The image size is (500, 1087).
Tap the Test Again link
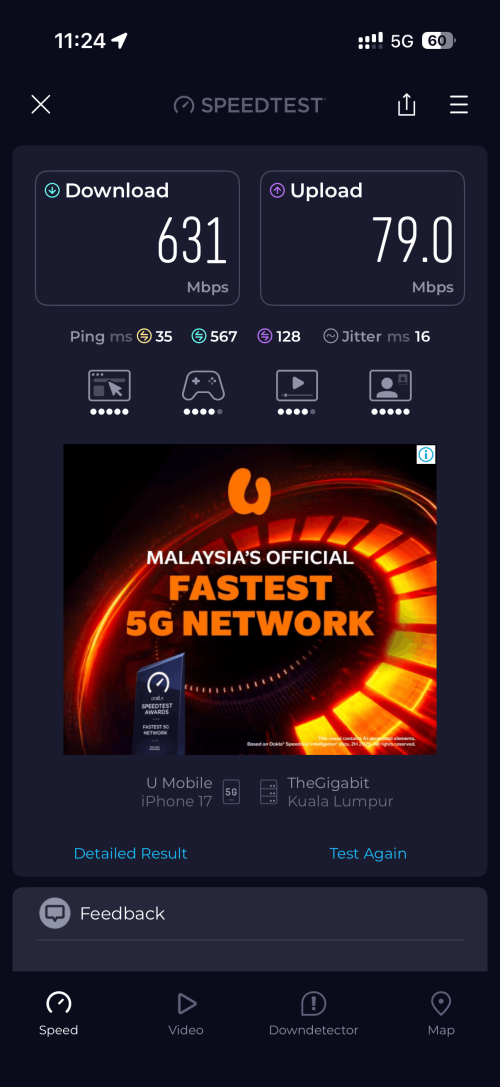(x=368, y=853)
